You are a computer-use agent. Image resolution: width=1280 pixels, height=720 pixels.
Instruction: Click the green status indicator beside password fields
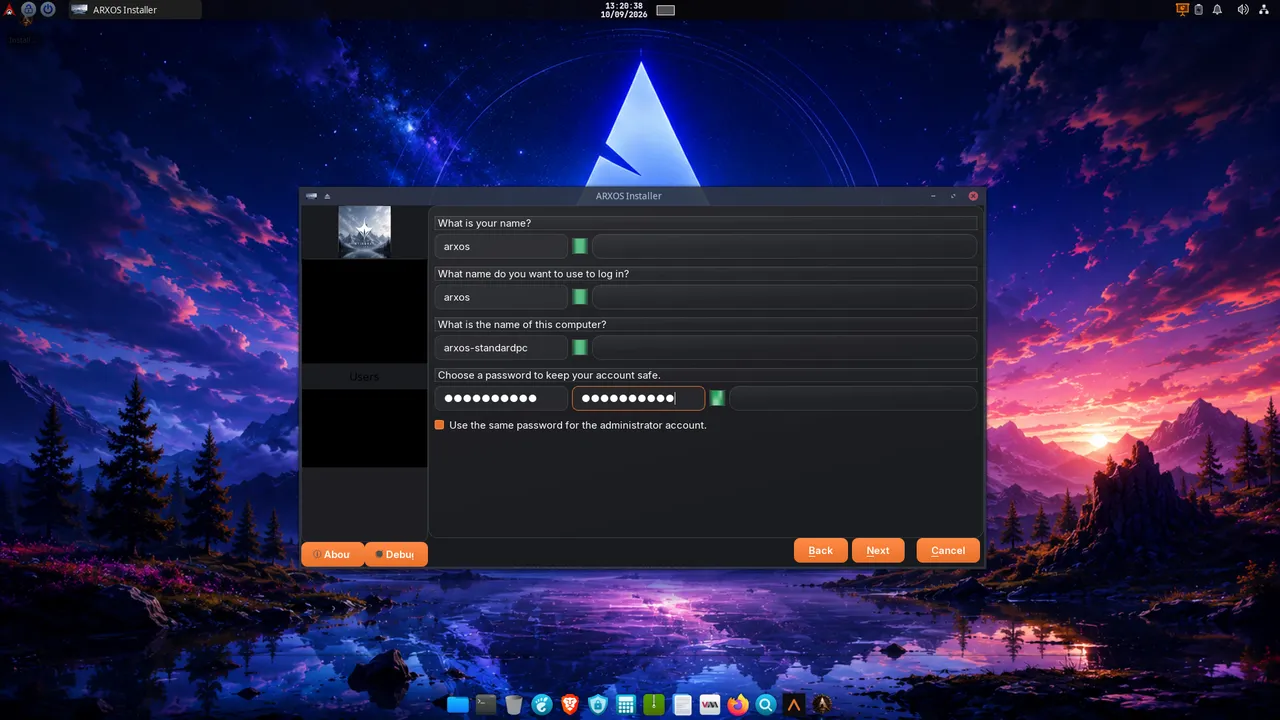point(717,398)
